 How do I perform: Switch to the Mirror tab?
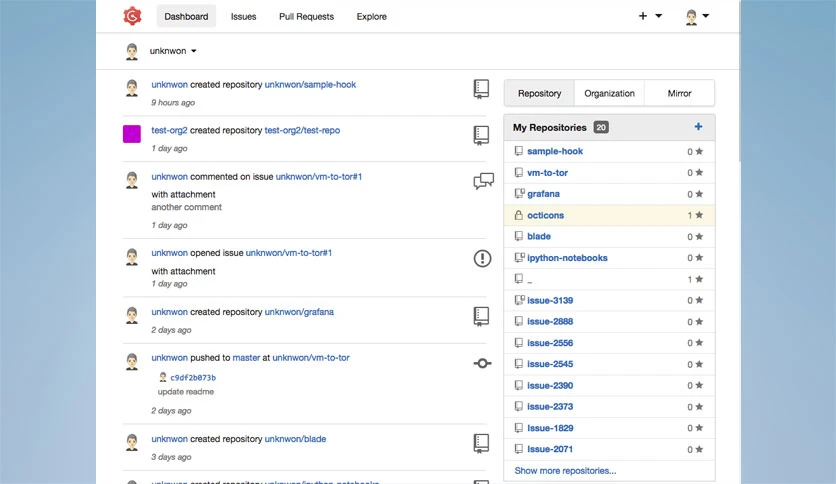coord(679,93)
